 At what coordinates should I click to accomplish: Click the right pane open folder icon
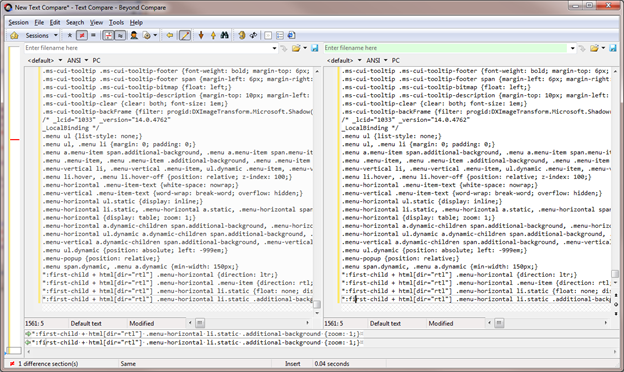coord(594,48)
